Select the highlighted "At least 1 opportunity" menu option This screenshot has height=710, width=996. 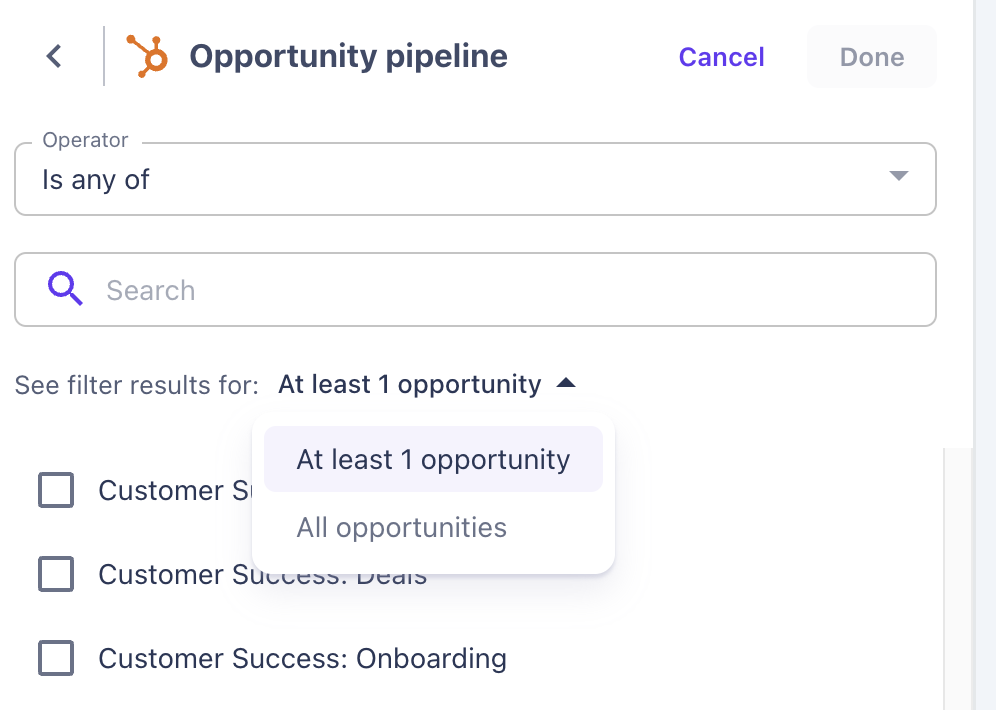coord(433,460)
